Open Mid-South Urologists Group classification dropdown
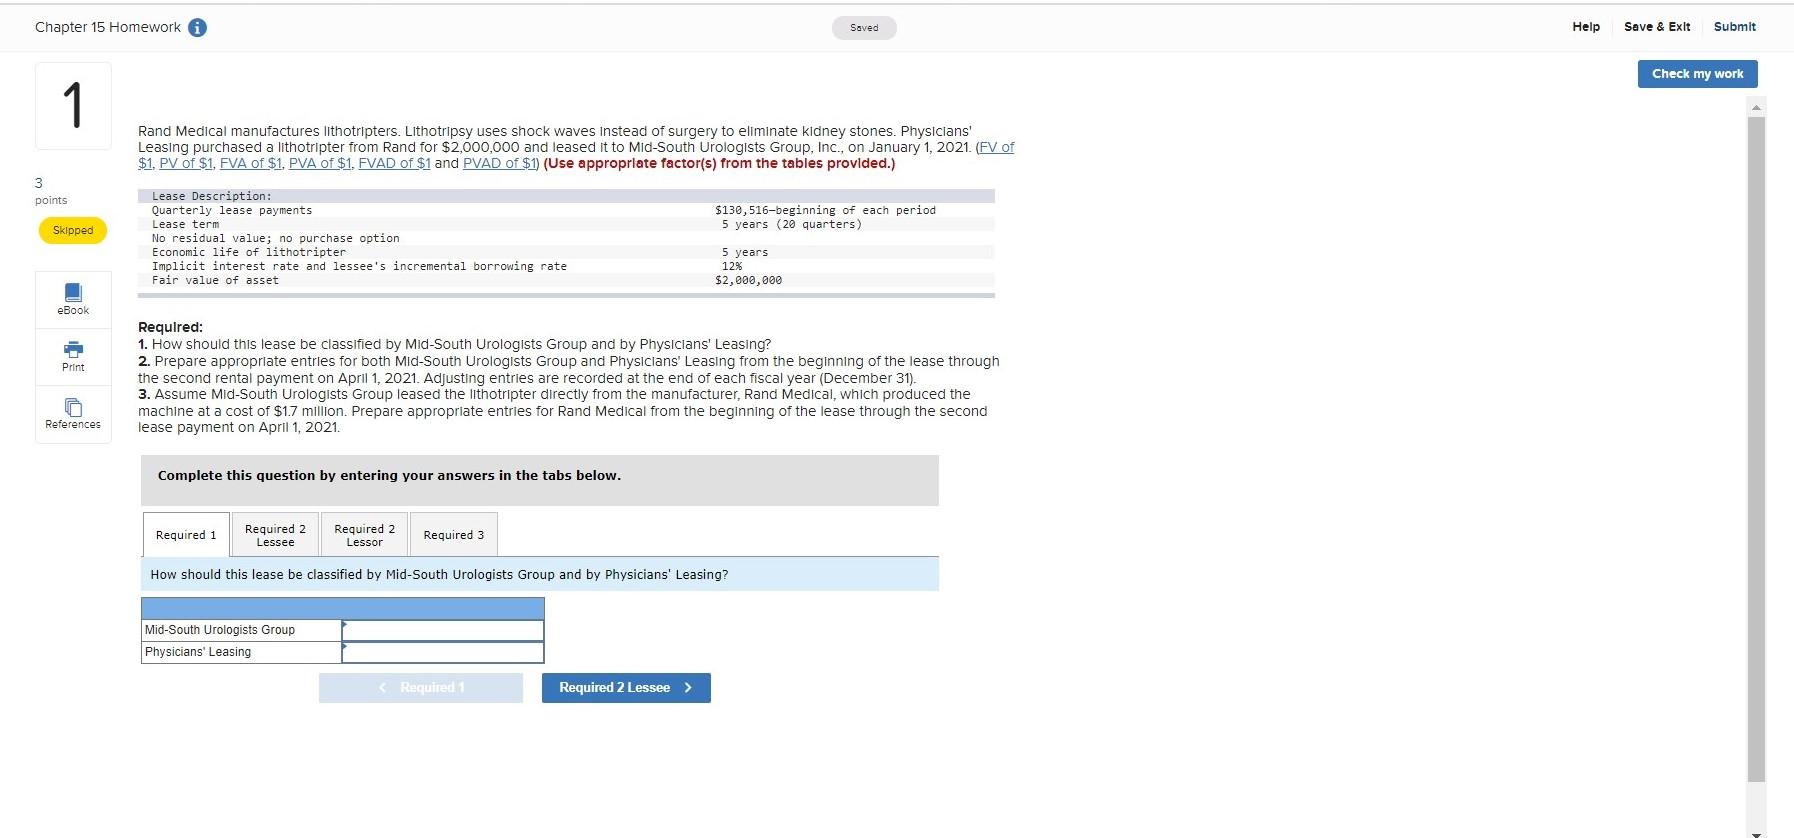The height and width of the screenshot is (838, 1794). pos(443,630)
